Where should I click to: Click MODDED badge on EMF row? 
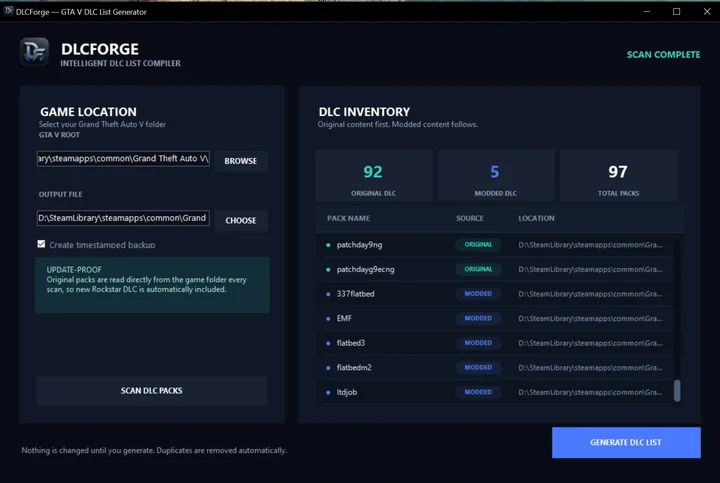click(x=478, y=319)
